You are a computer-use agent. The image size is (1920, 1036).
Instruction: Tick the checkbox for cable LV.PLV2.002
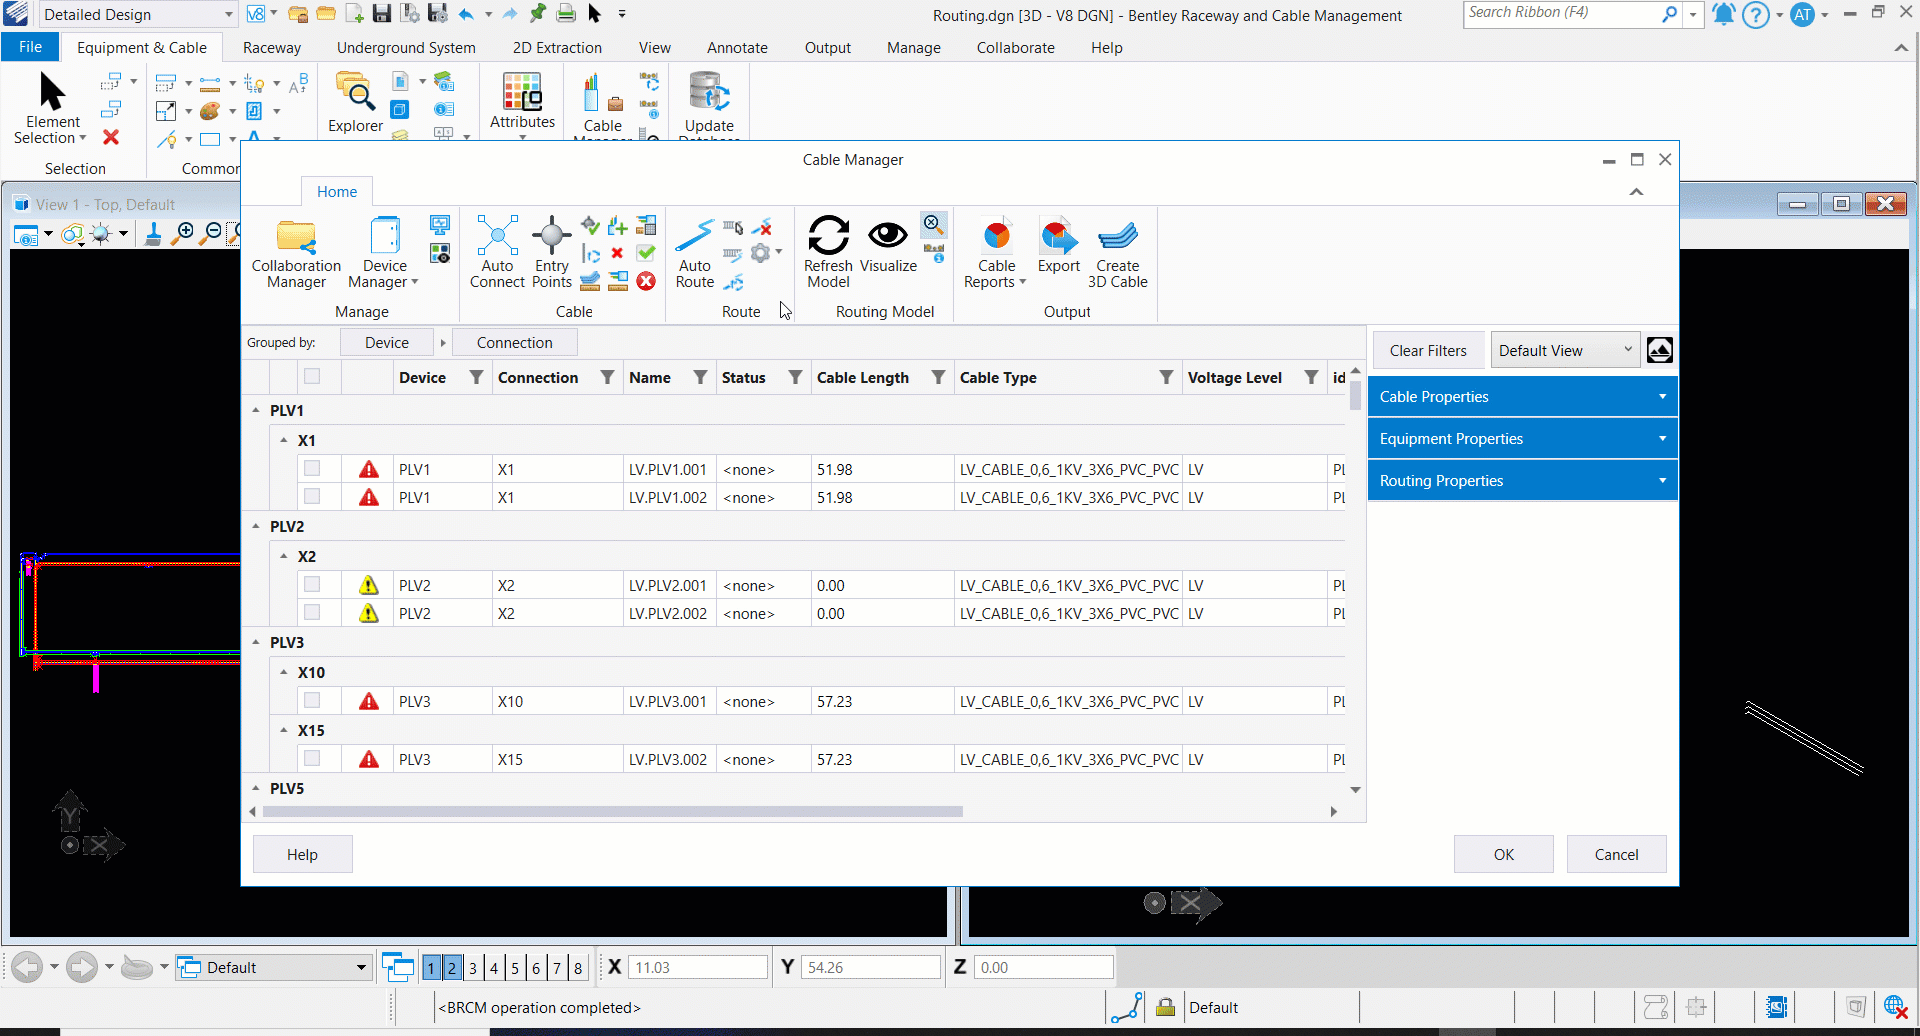click(x=312, y=612)
